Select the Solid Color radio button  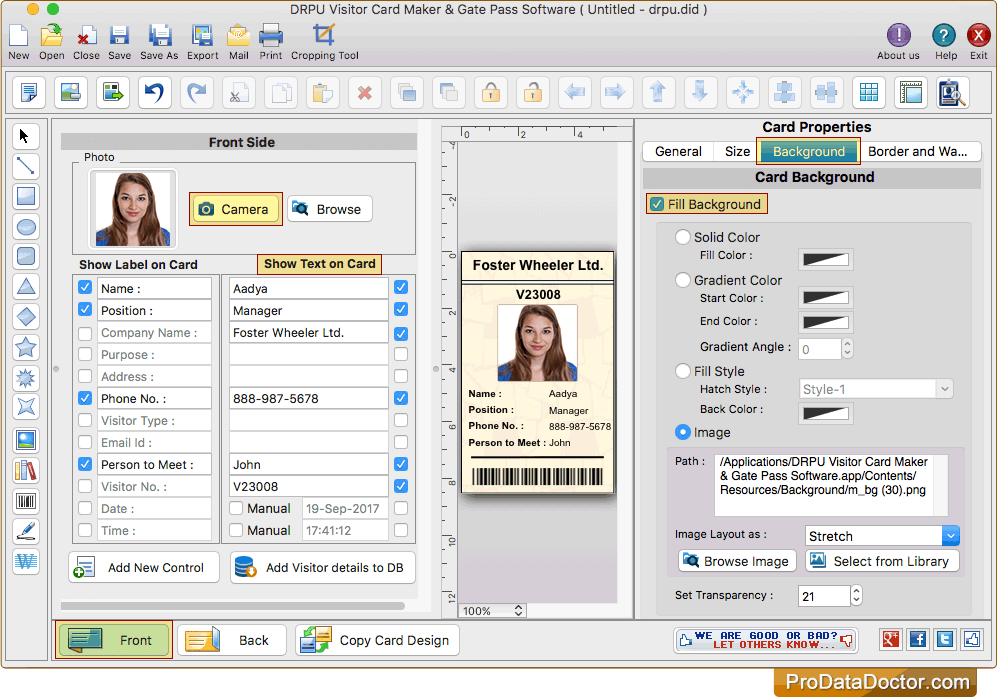(x=682, y=237)
